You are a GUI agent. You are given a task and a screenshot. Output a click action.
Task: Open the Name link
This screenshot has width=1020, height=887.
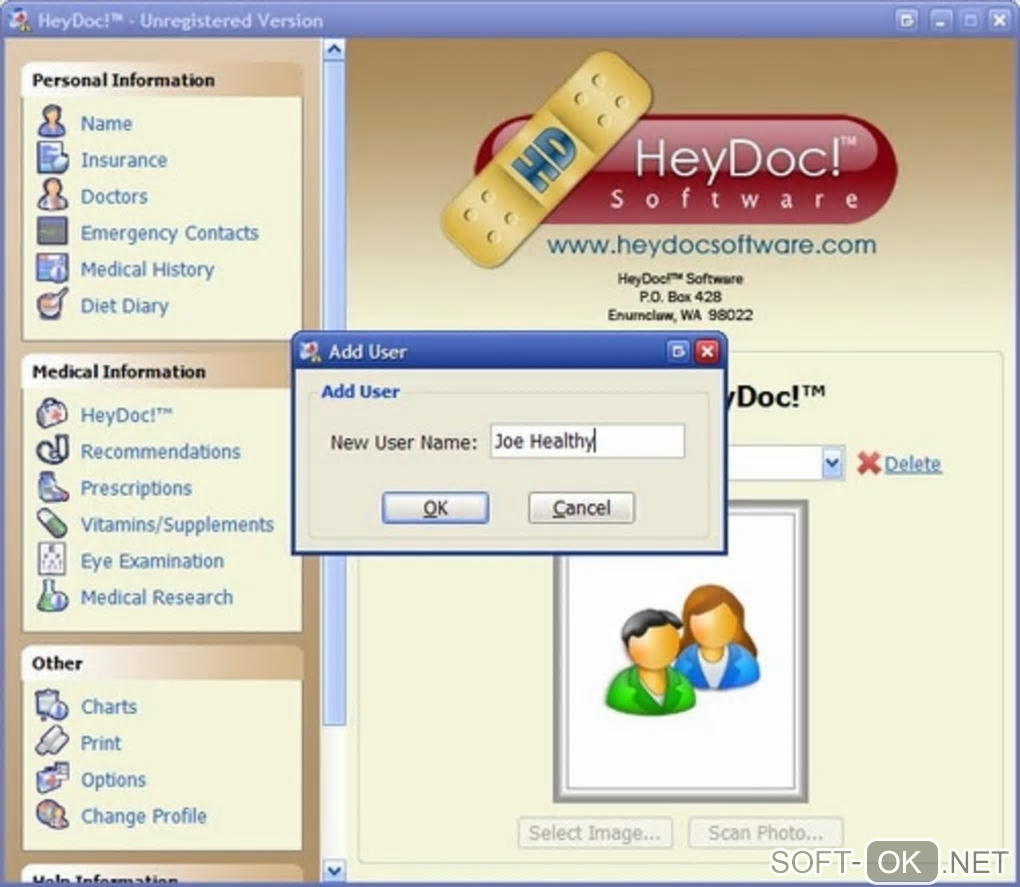click(106, 123)
